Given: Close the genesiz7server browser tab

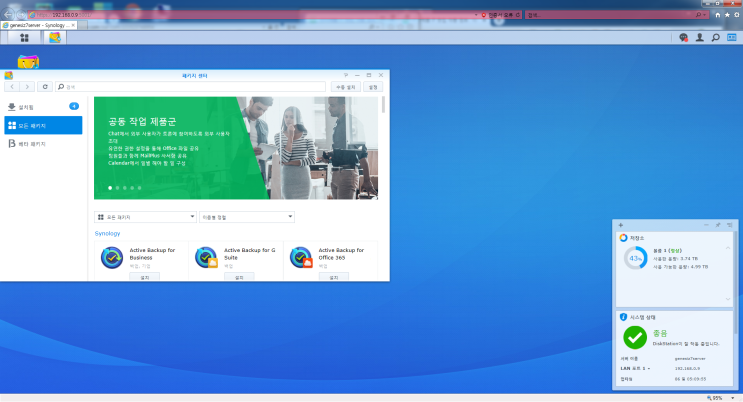Looking at the screenshot, I should 73,25.
